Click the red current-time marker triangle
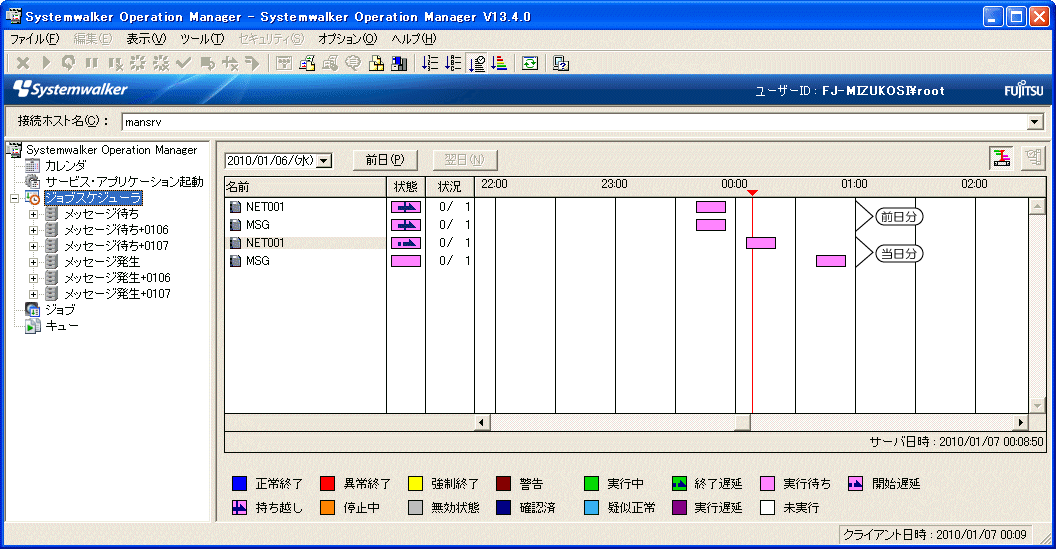This screenshot has width=1056, height=549. tap(752, 193)
